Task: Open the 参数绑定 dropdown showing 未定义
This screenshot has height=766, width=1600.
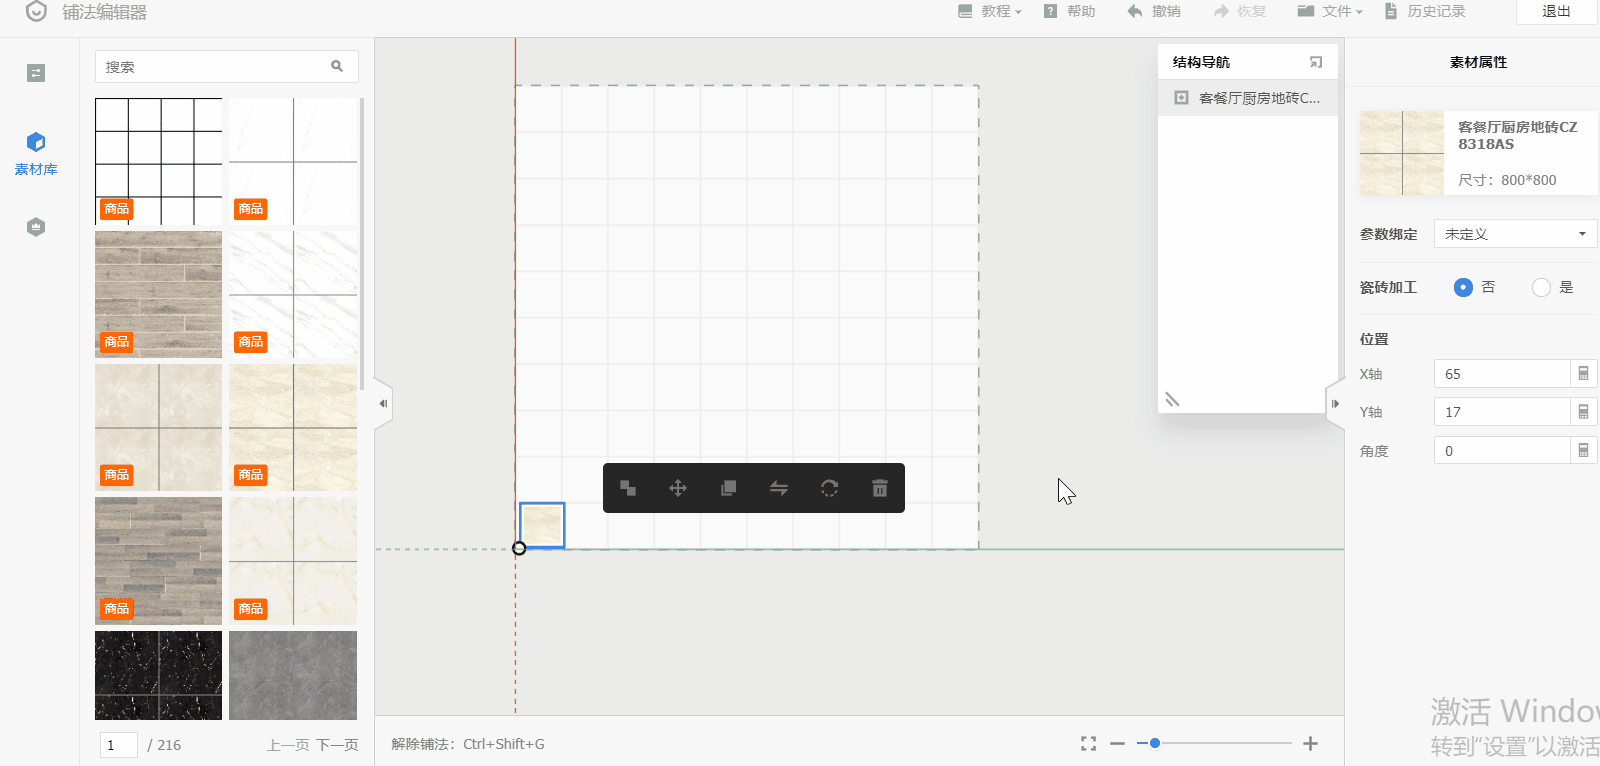Action: [1515, 234]
